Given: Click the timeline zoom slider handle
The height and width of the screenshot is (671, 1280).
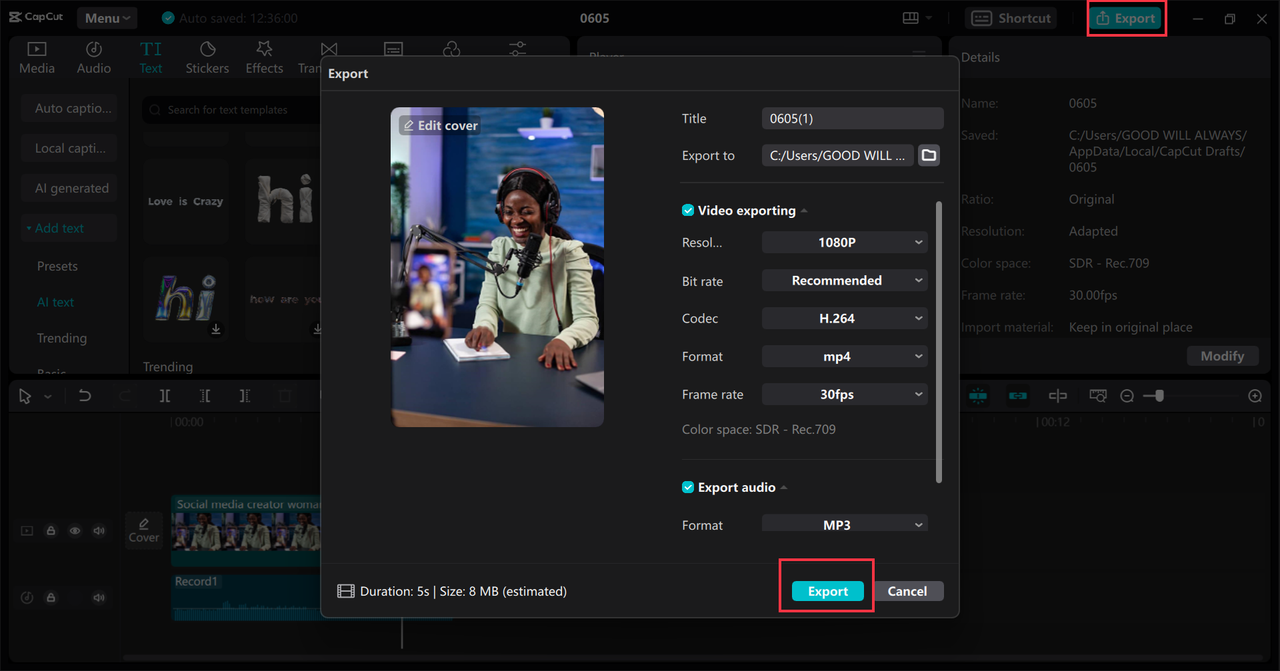Looking at the screenshot, I should pos(1159,396).
